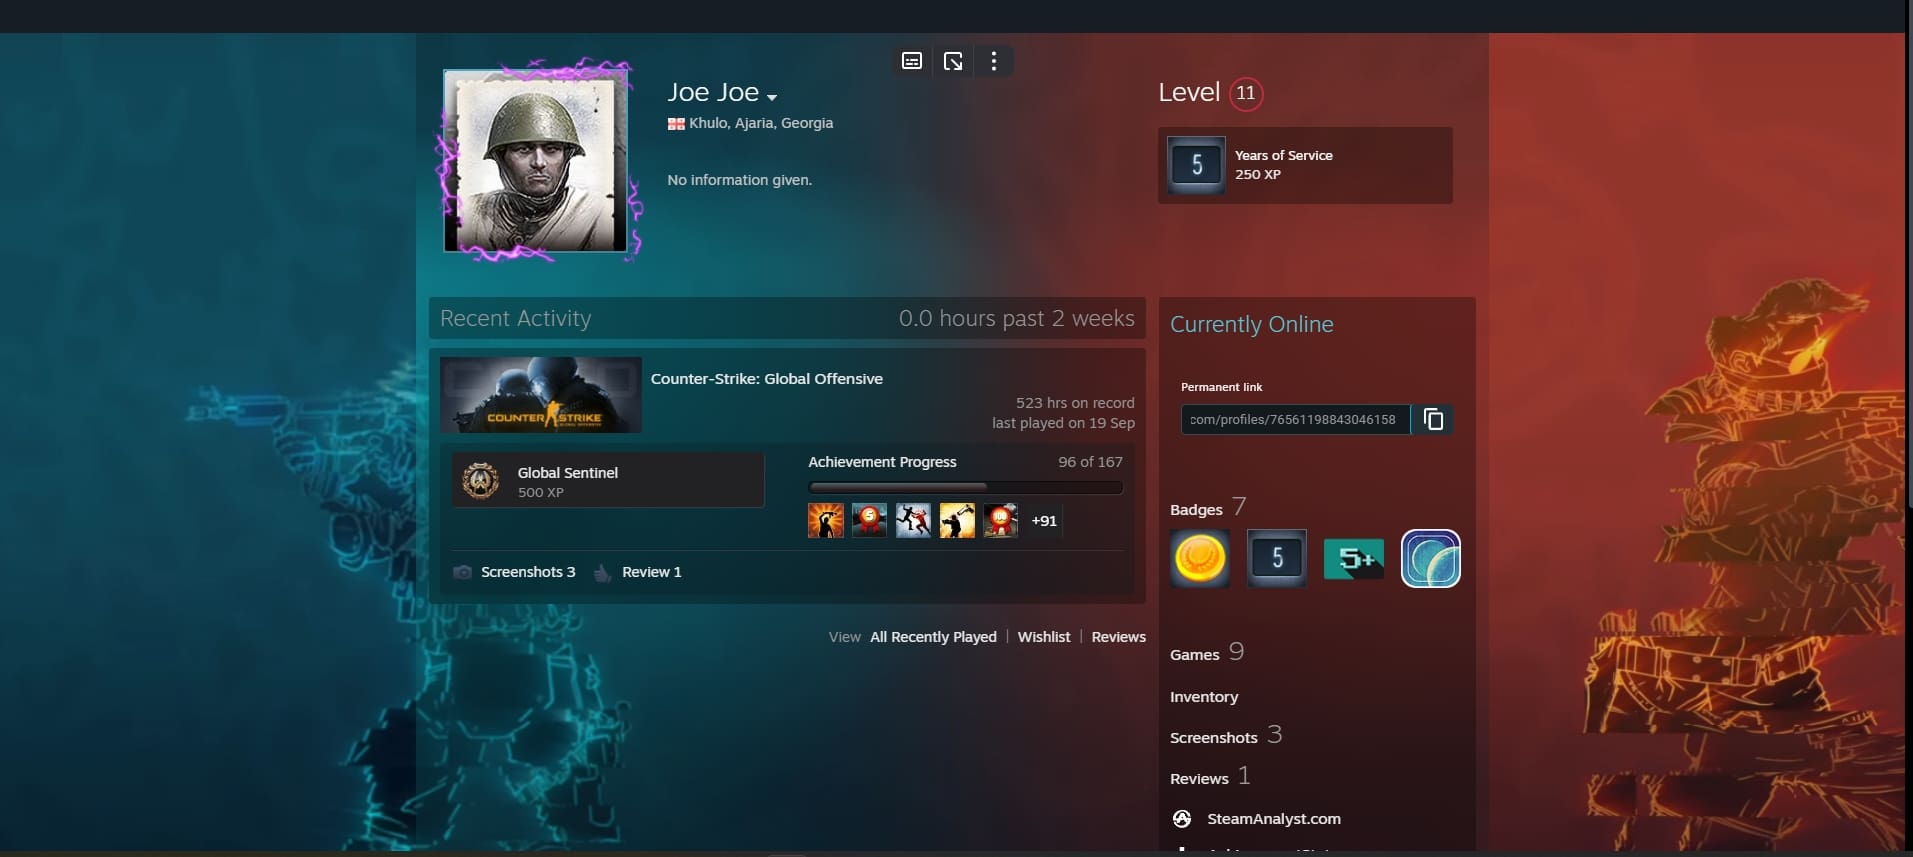The width and height of the screenshot is (1913, 857).
Task: Open the Badges 7 section link
Action: coord(1208,508)
